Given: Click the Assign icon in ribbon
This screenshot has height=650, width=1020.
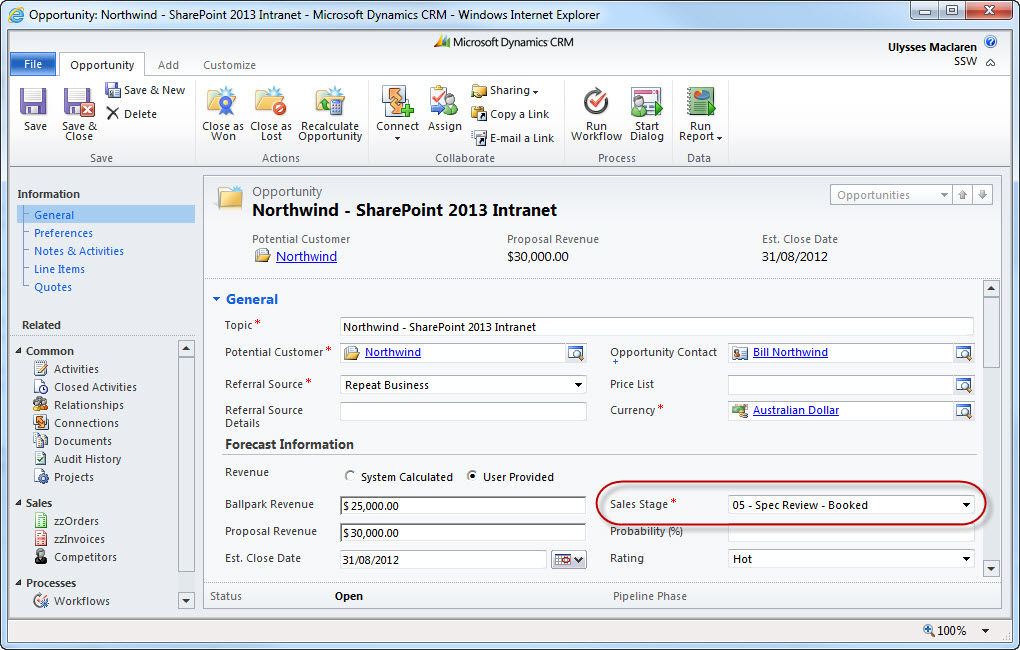Looking at the screenshot, I should click(x=444, y=103).
